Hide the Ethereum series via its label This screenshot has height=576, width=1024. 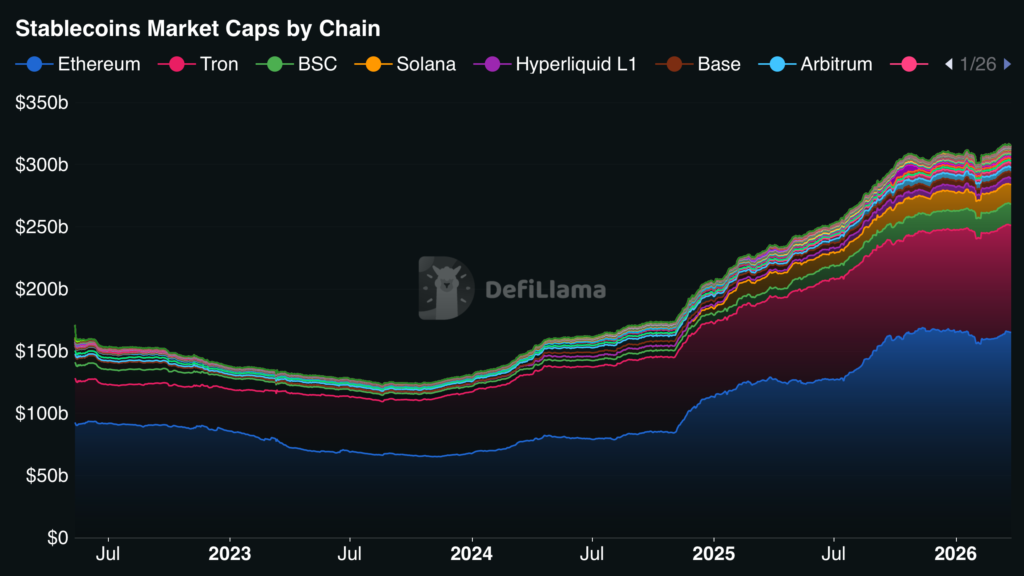click(98, 64)
